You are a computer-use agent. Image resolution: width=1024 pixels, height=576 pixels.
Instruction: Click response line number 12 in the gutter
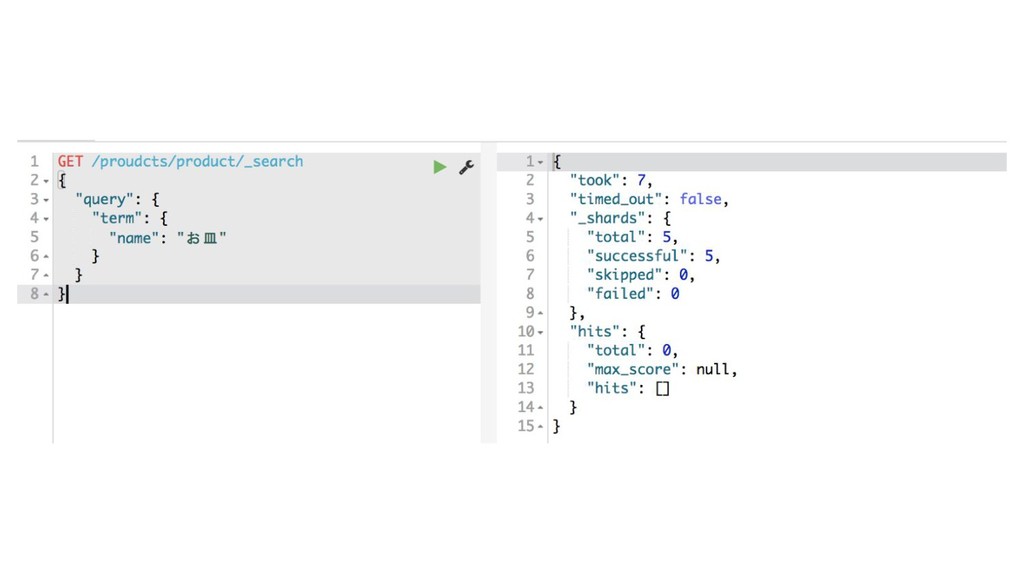(x=526, y=370)
